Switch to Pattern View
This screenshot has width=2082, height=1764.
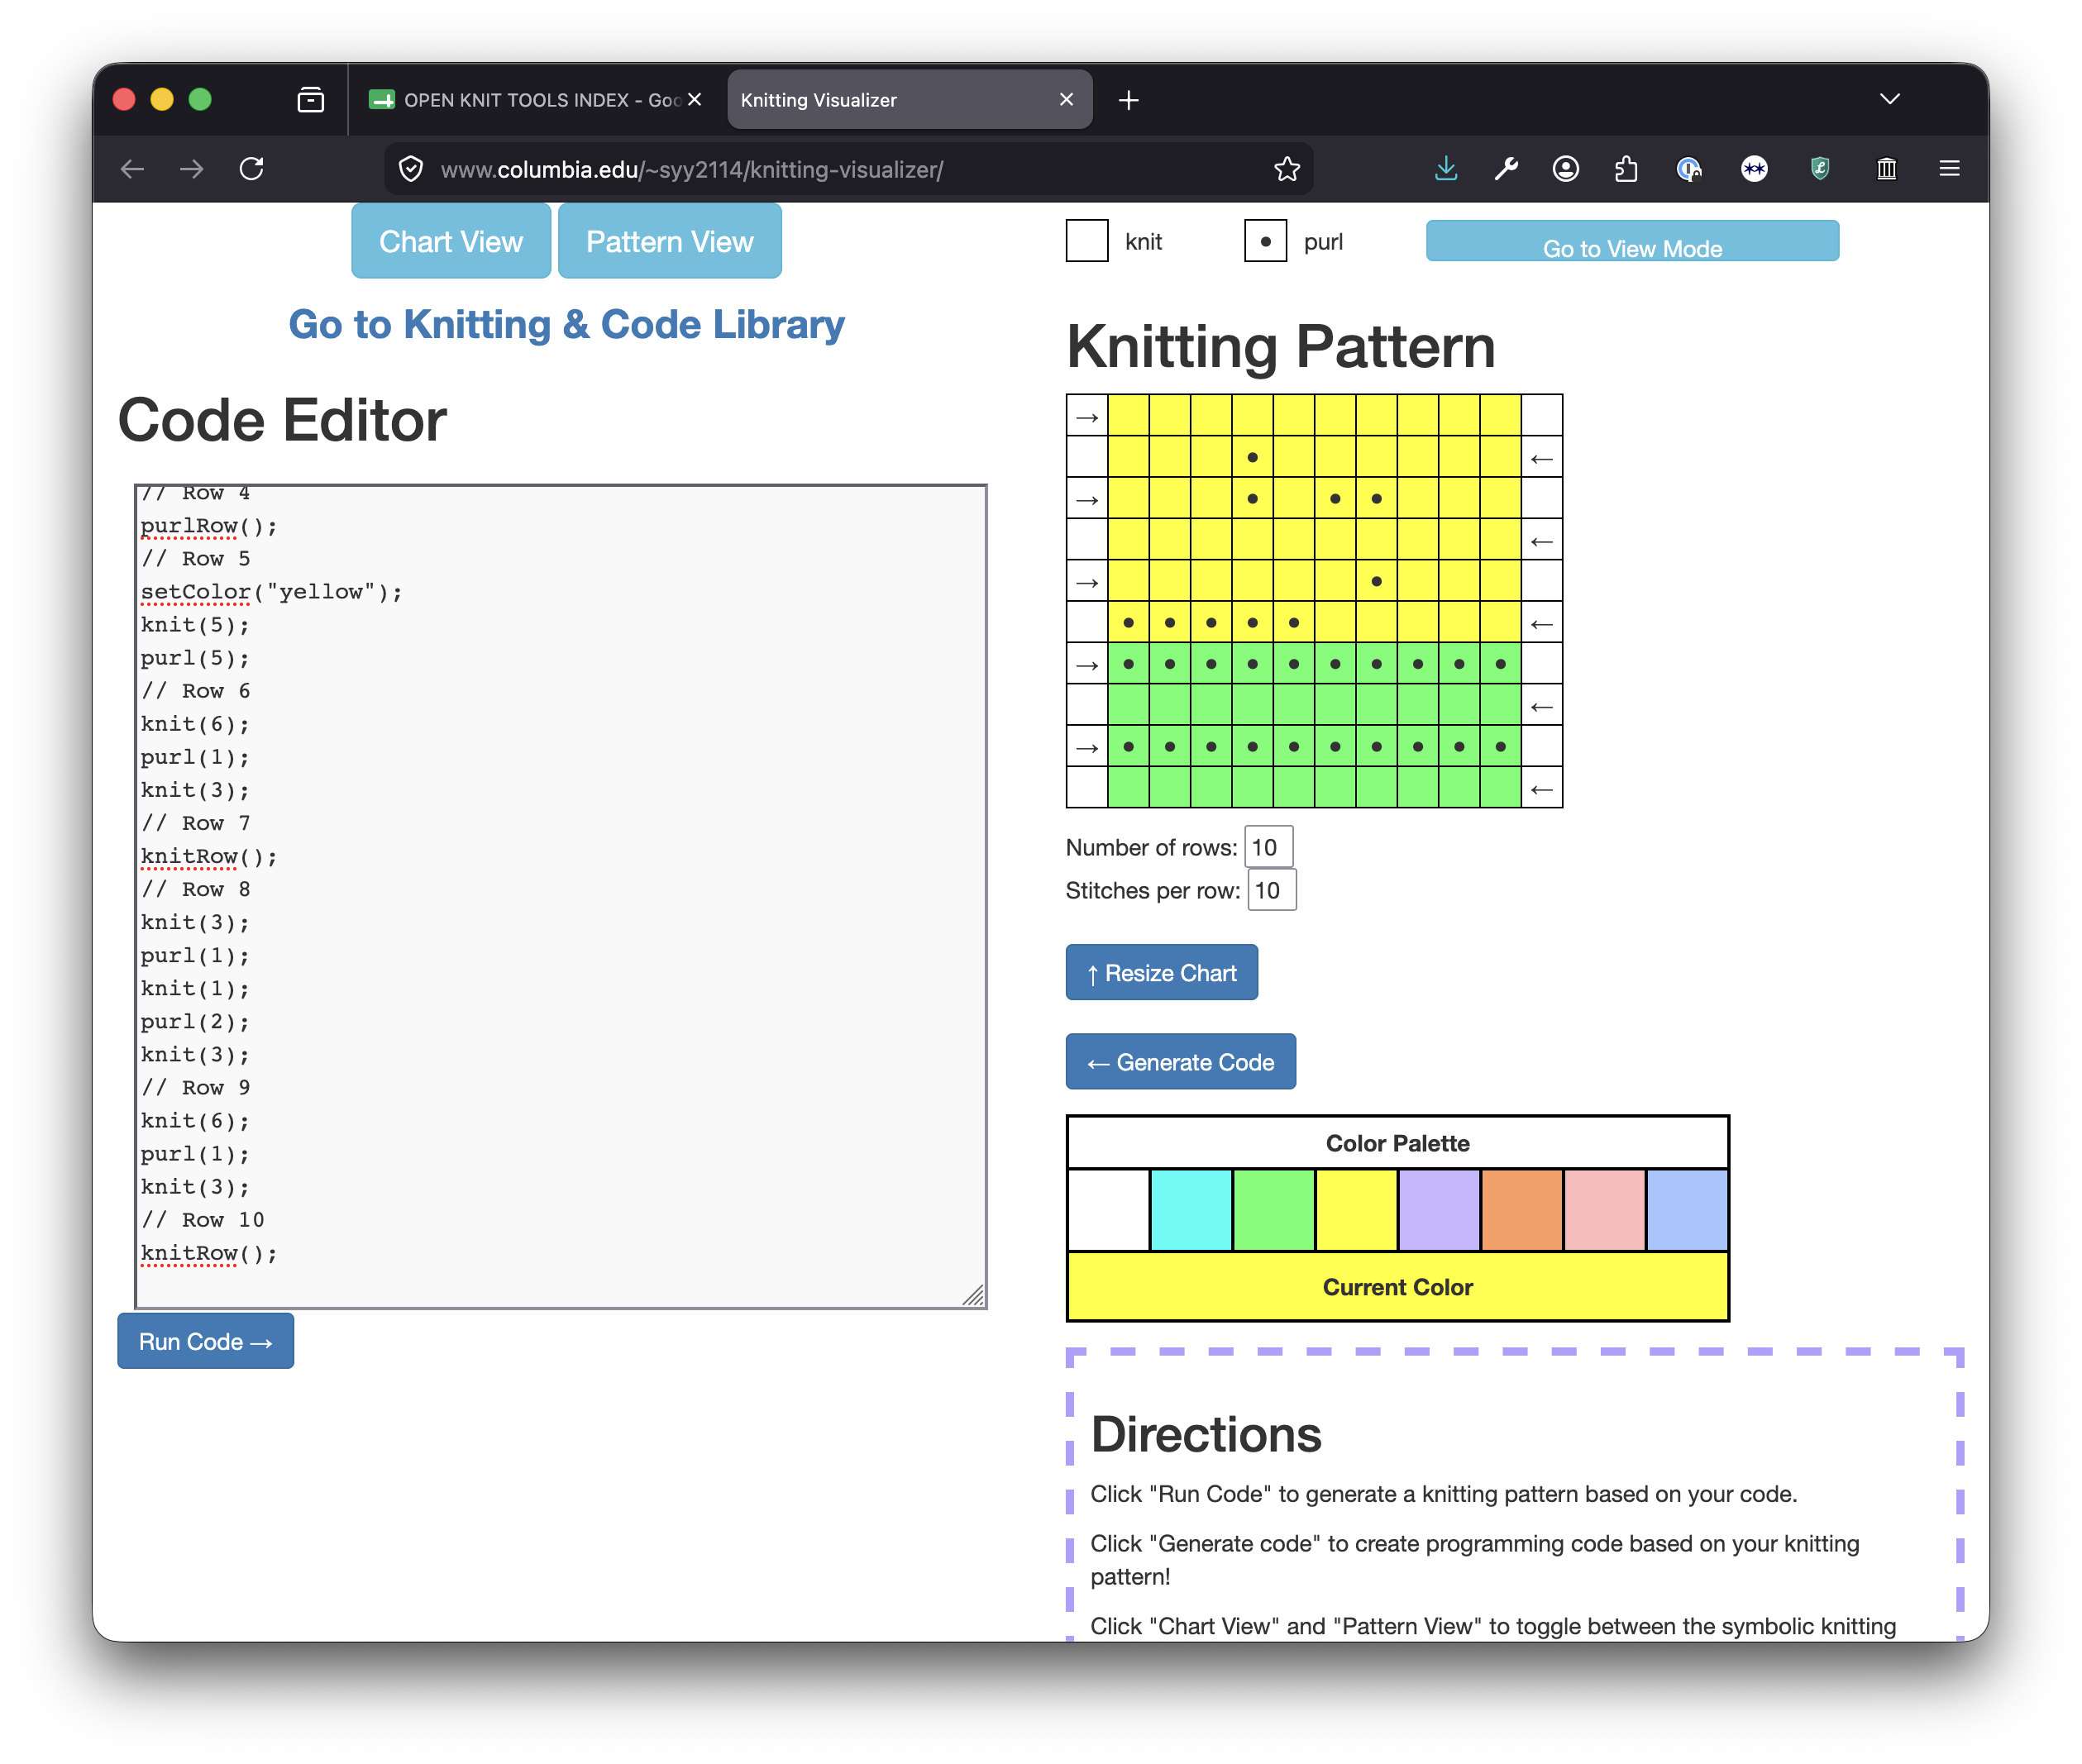click(x=669, y=241)
